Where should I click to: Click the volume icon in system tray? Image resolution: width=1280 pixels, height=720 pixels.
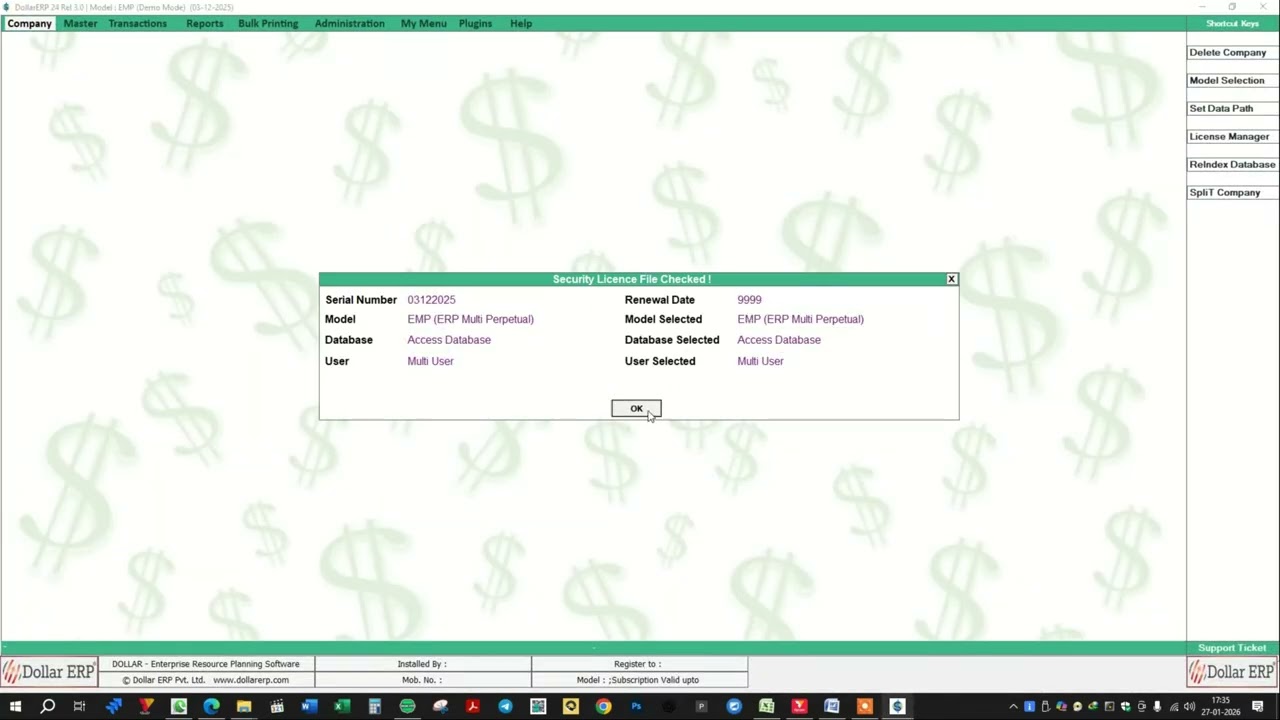click(1189, 707)
